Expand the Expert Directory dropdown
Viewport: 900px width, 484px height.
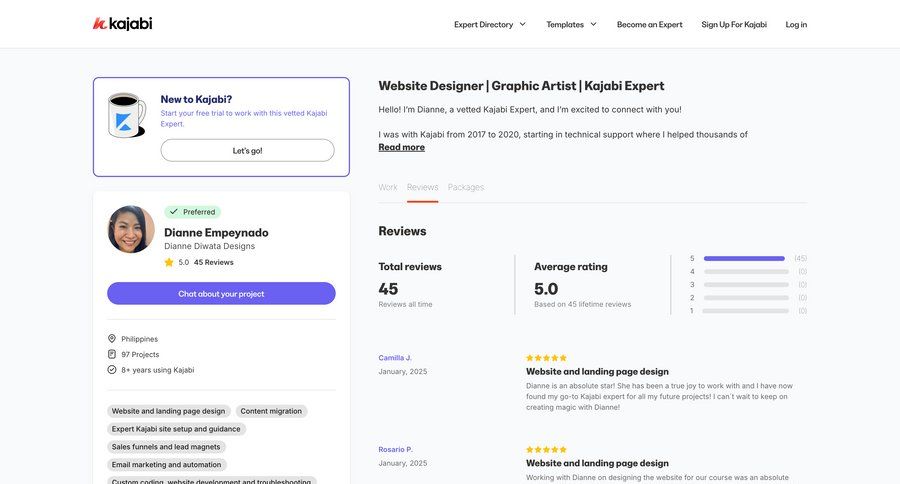(x=490, y=25)
